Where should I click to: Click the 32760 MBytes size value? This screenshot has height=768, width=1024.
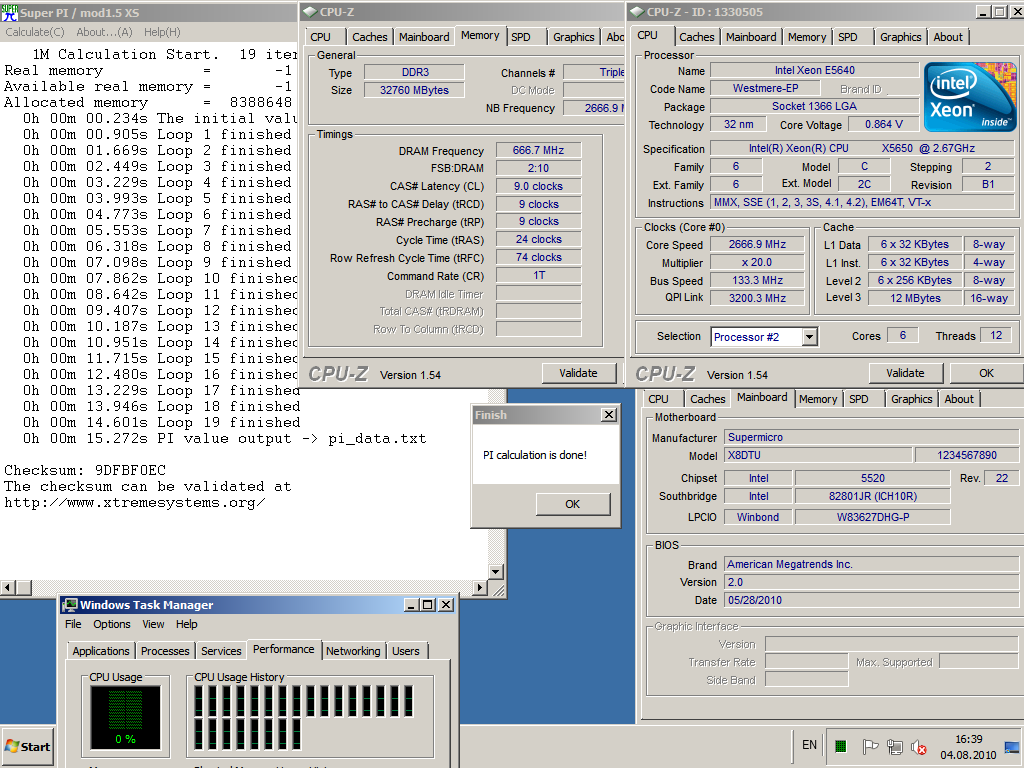point(415,90)
